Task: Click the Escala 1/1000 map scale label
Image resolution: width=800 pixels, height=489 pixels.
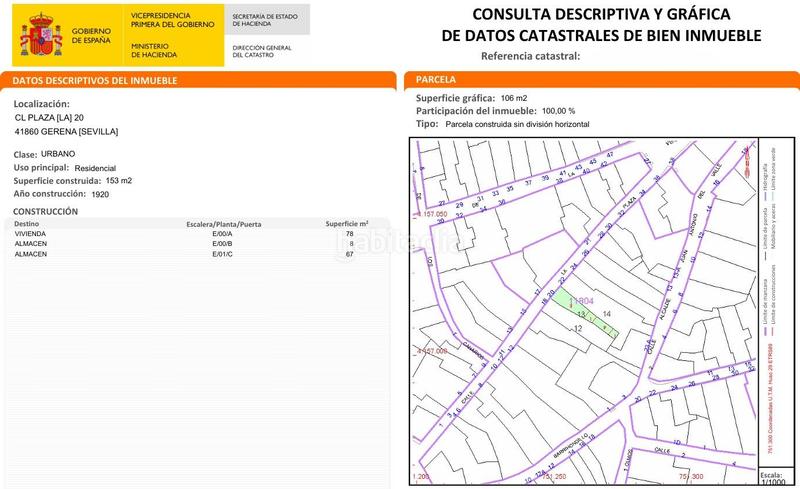Action: pos(771,477)
